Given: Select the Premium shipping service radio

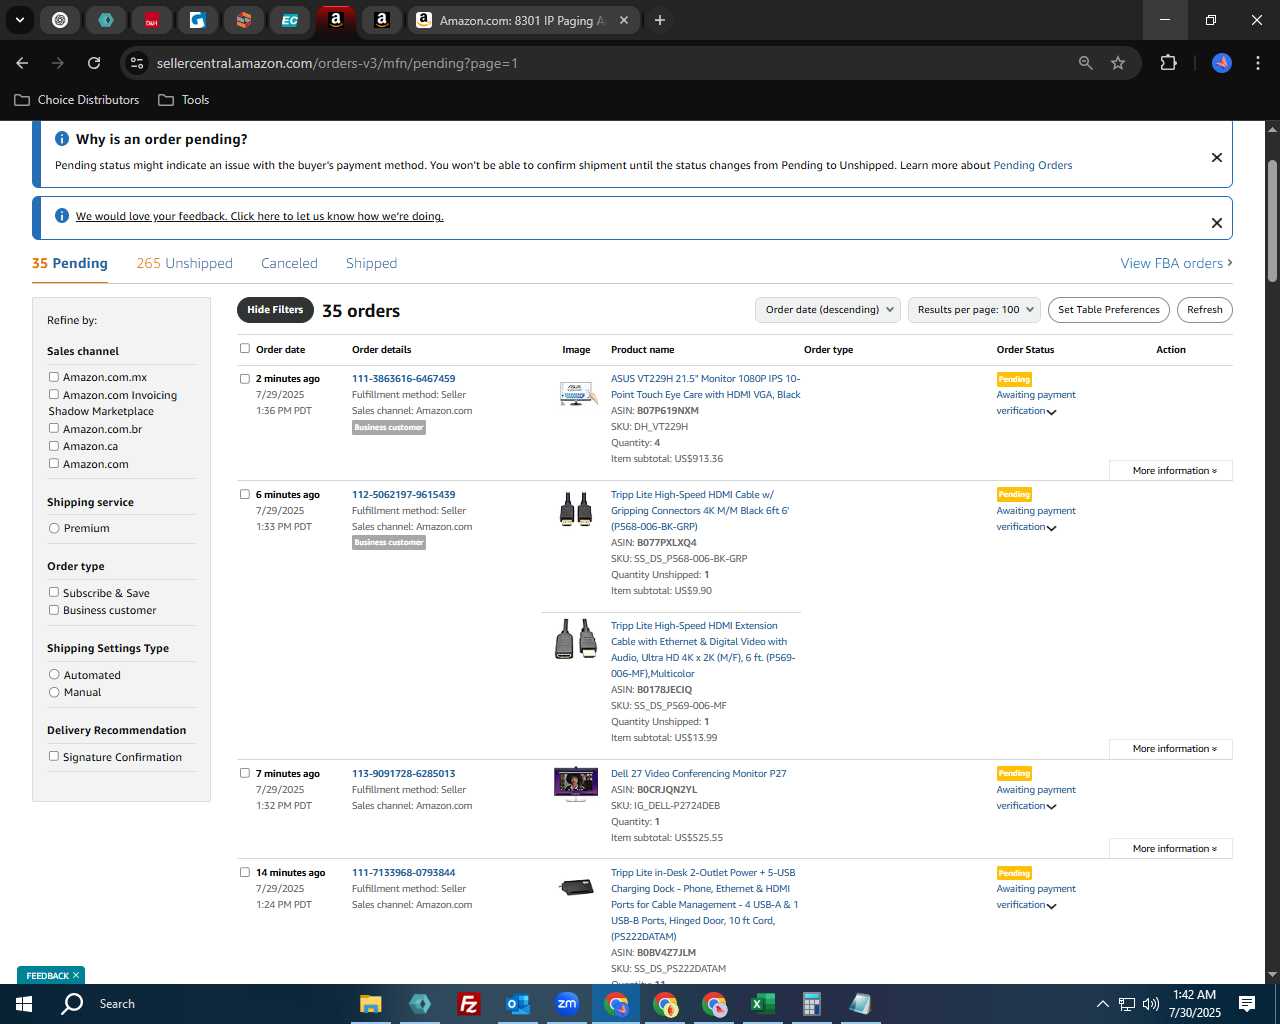Looking at the screenshot, I should (x=54, y=528).
